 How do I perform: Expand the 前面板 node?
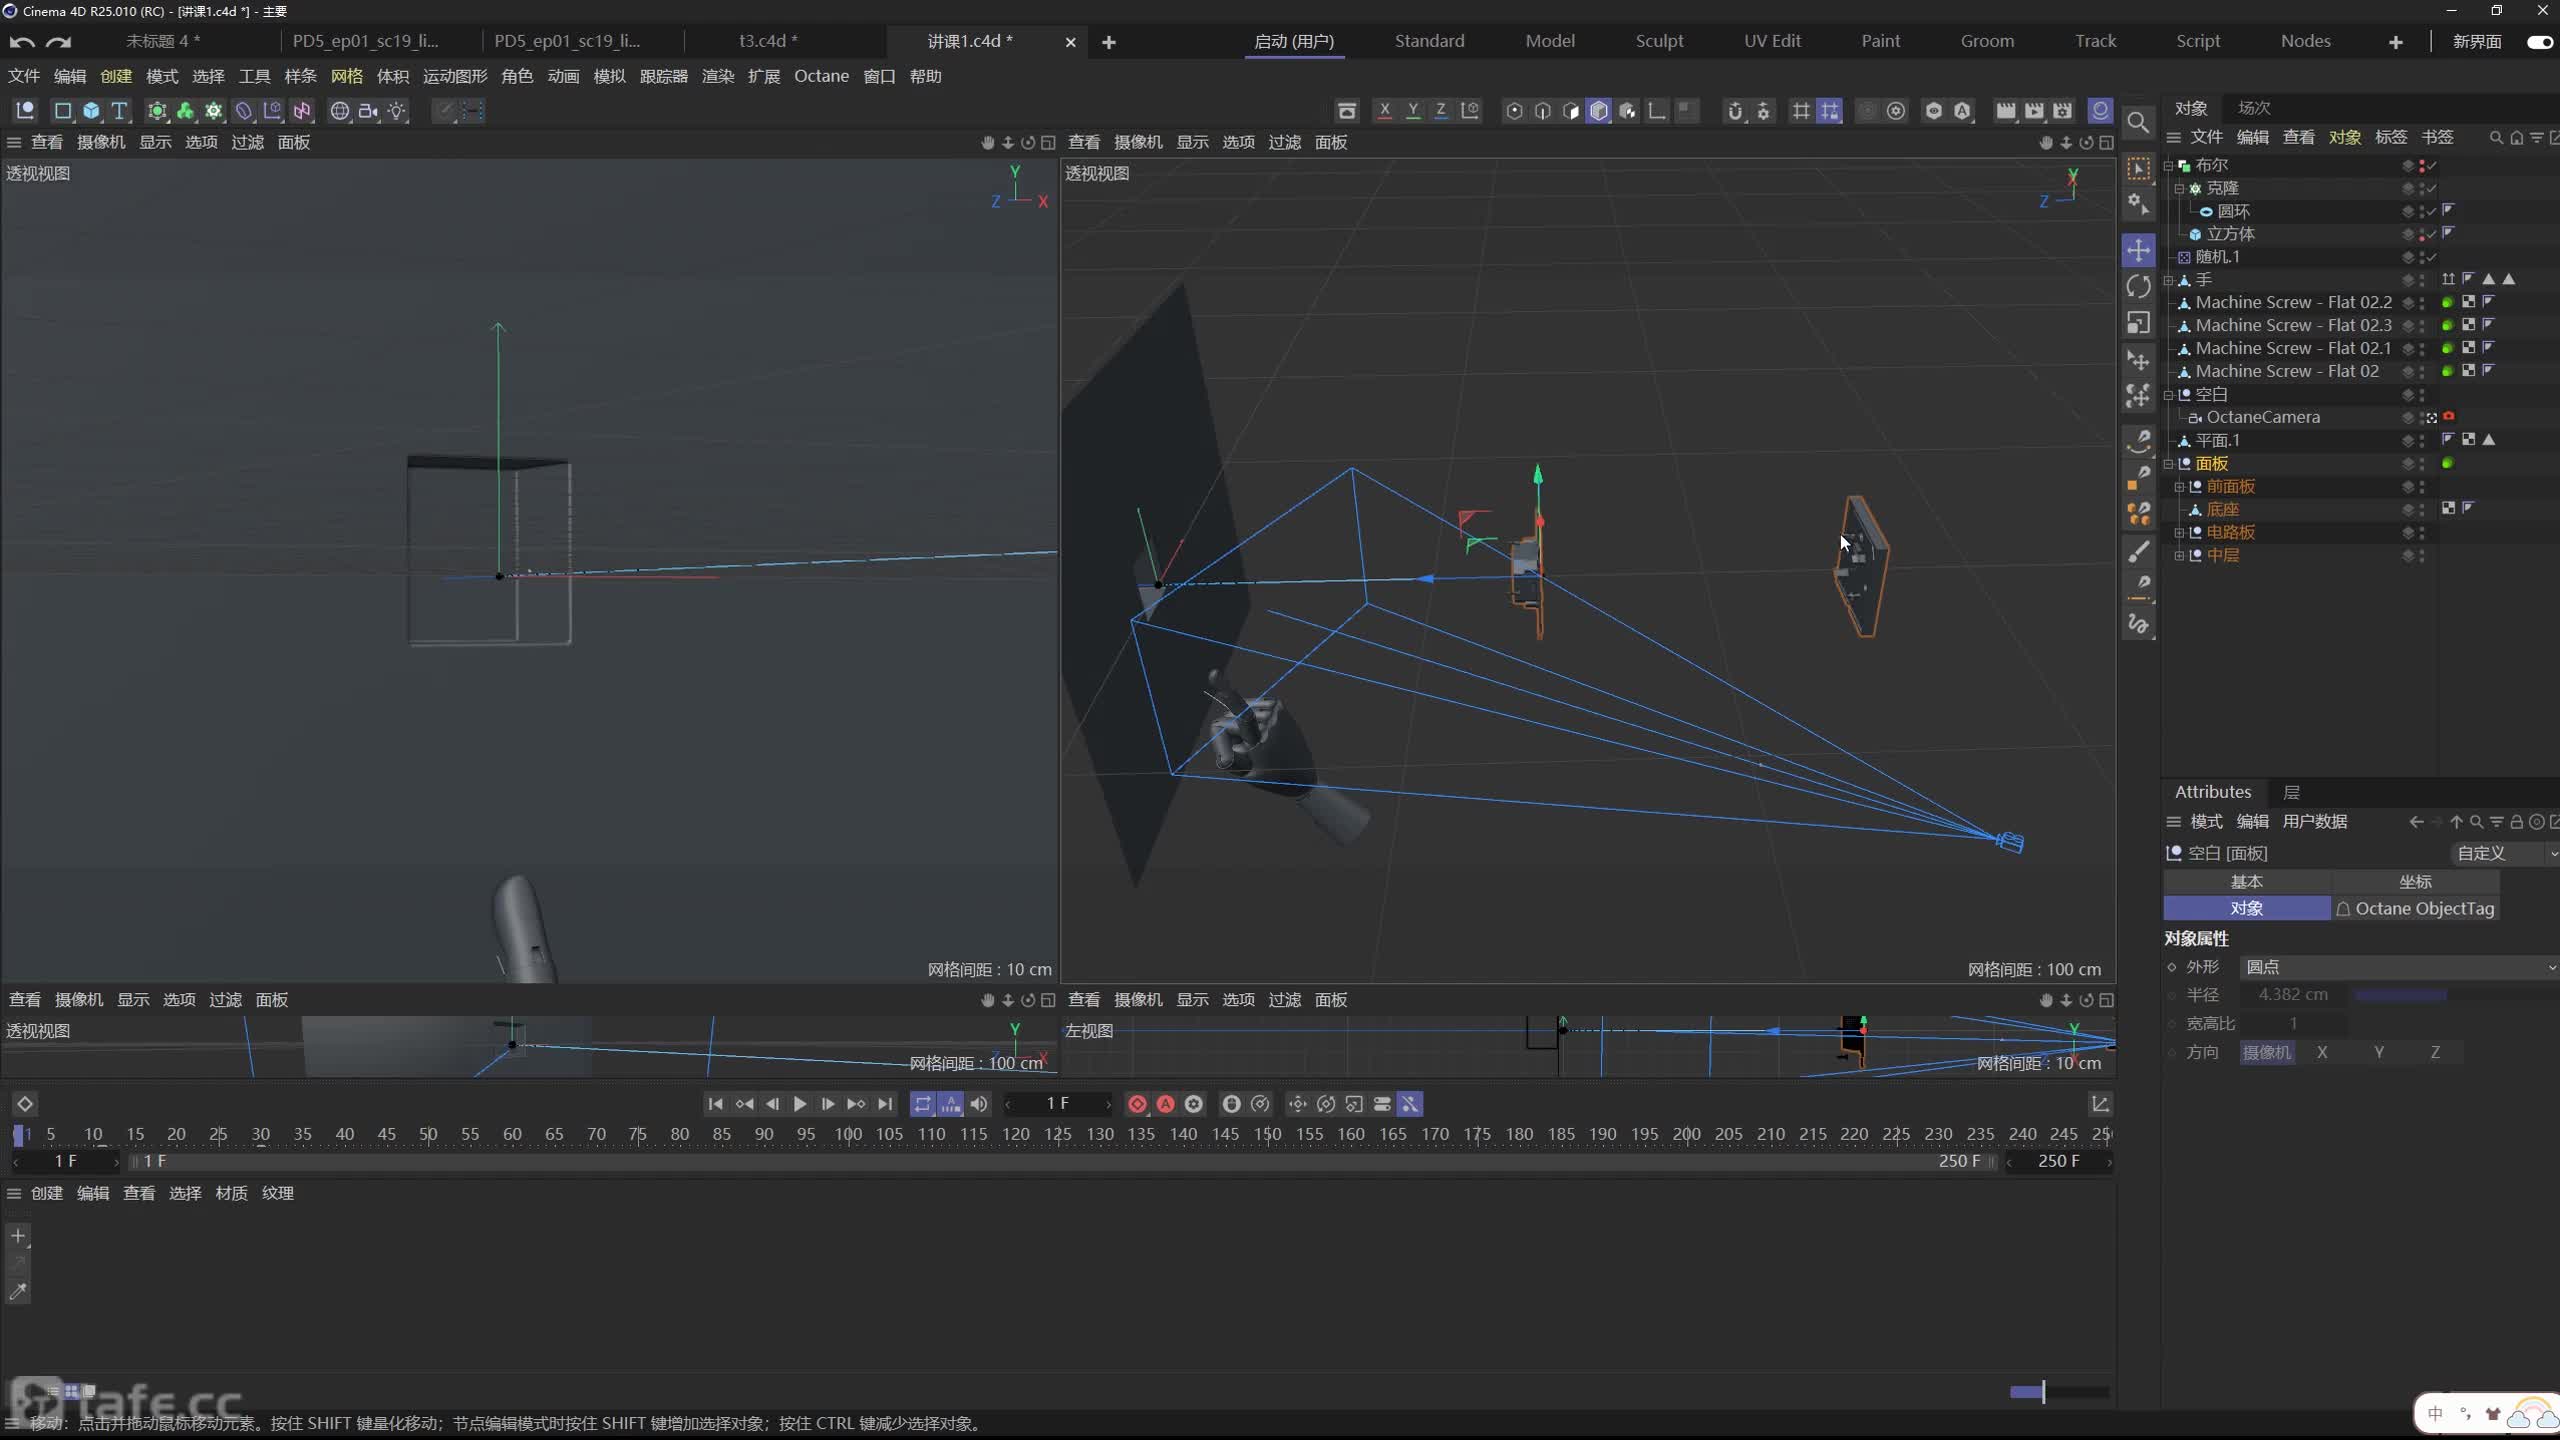tap(2180, 487)
